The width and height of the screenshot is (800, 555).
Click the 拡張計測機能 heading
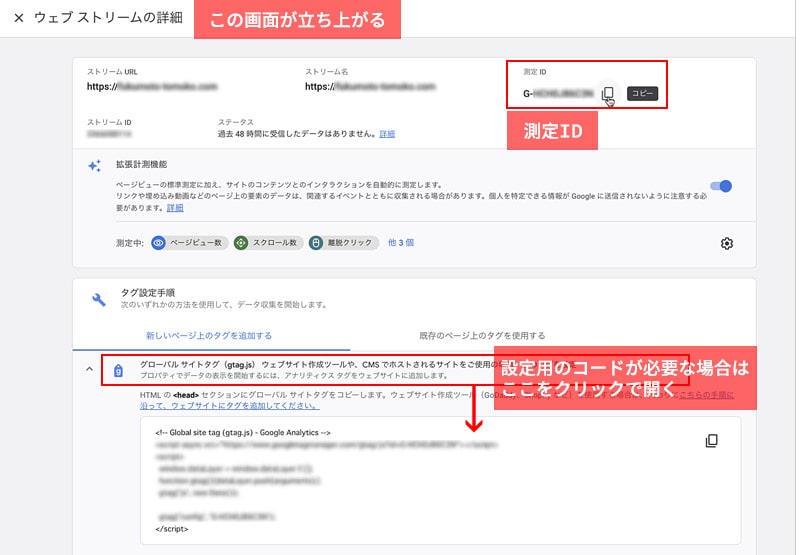tap(141, 164)
